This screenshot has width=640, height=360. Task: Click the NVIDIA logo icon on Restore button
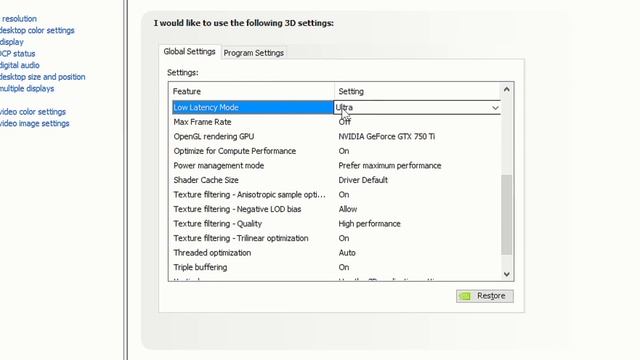(465, 296)
